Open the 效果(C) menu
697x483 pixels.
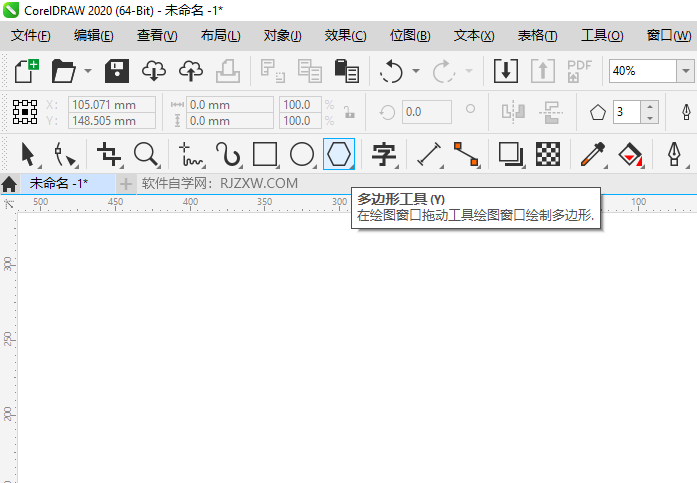coord(345,36)
